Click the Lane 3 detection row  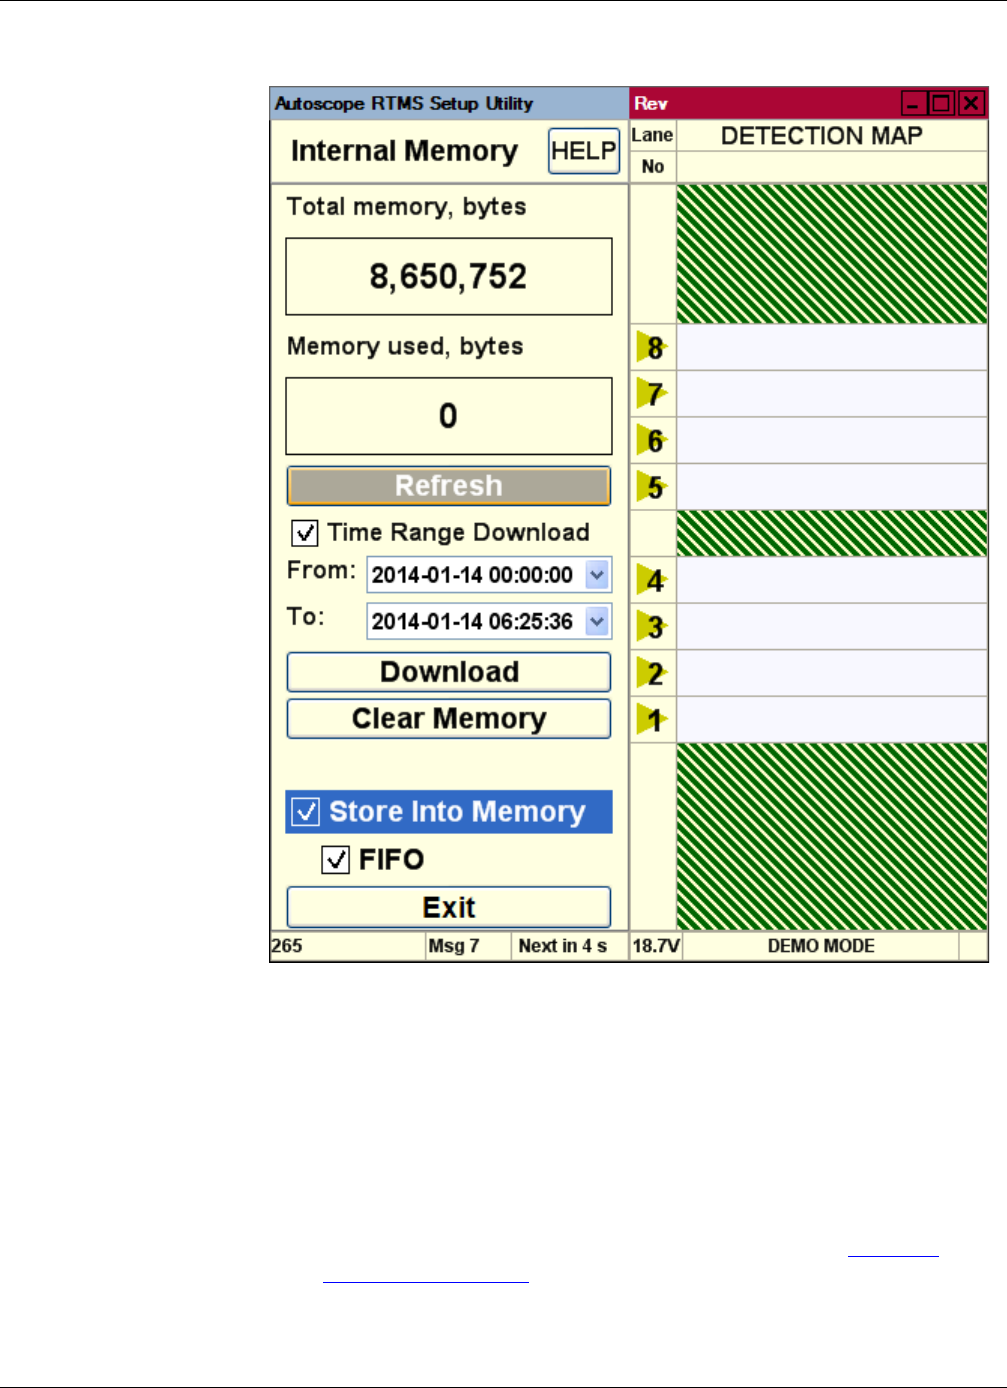832,627
